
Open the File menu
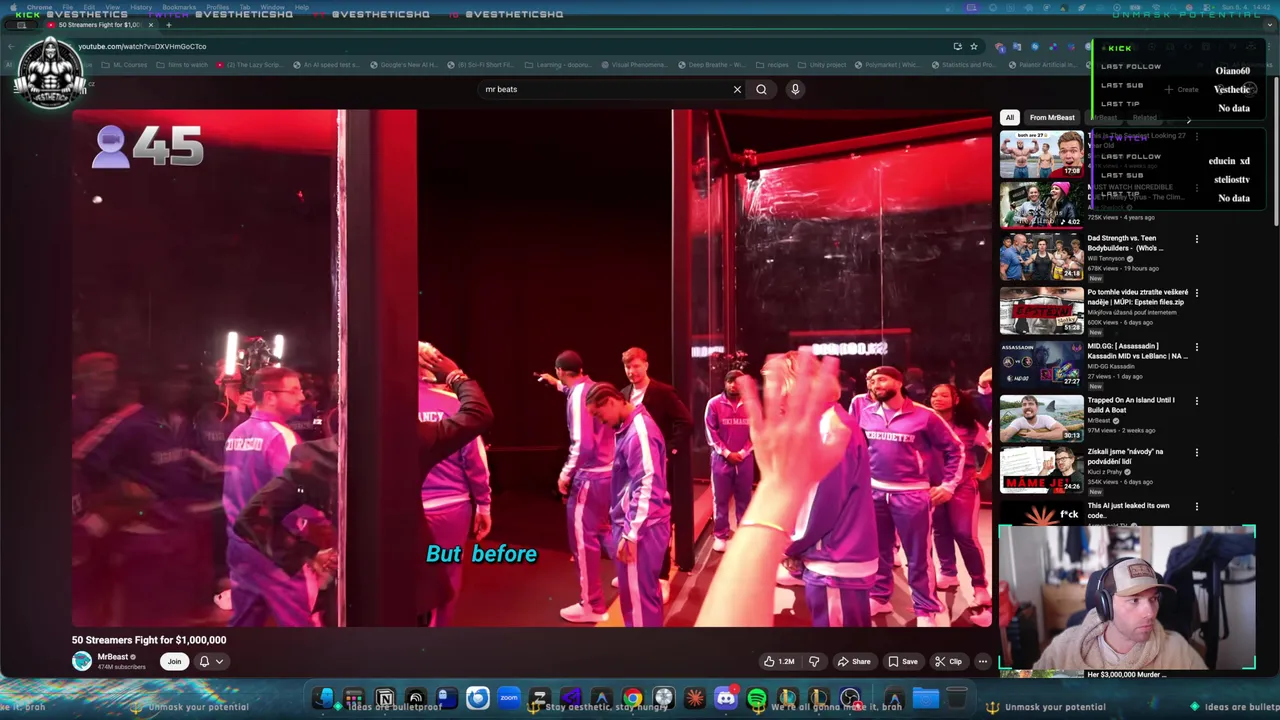[67, 7]
